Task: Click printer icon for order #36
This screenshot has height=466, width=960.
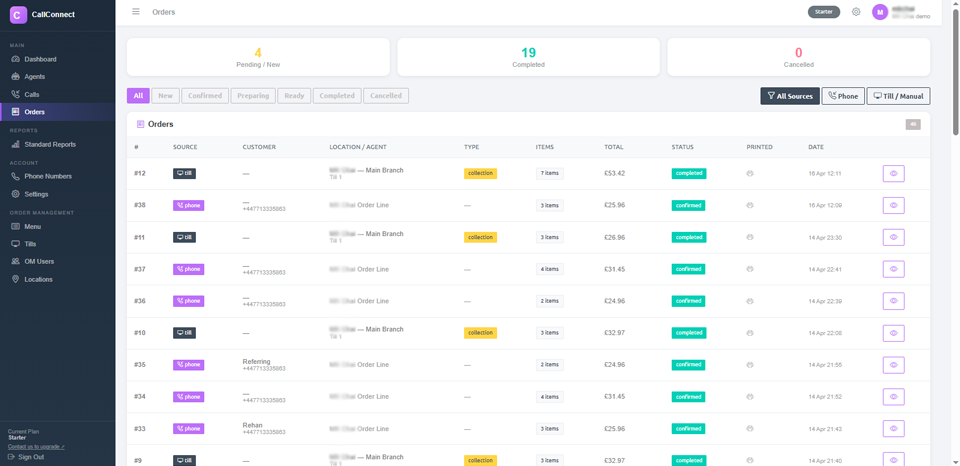Action: [x=750, y=301]
